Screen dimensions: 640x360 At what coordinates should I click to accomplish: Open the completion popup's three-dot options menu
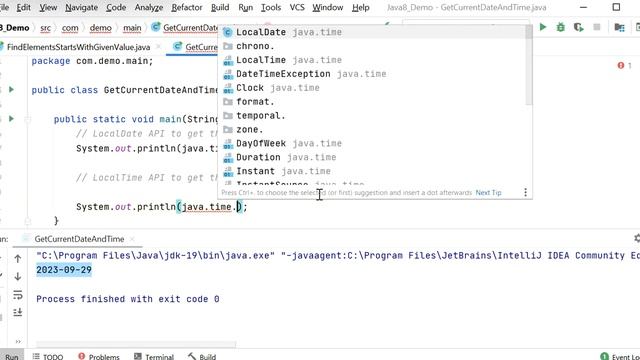(525, 192)
